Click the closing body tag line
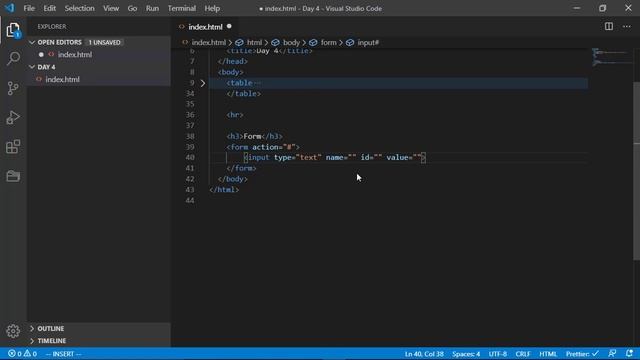Viewport: 640px width, 360px height. click(233, 179)
